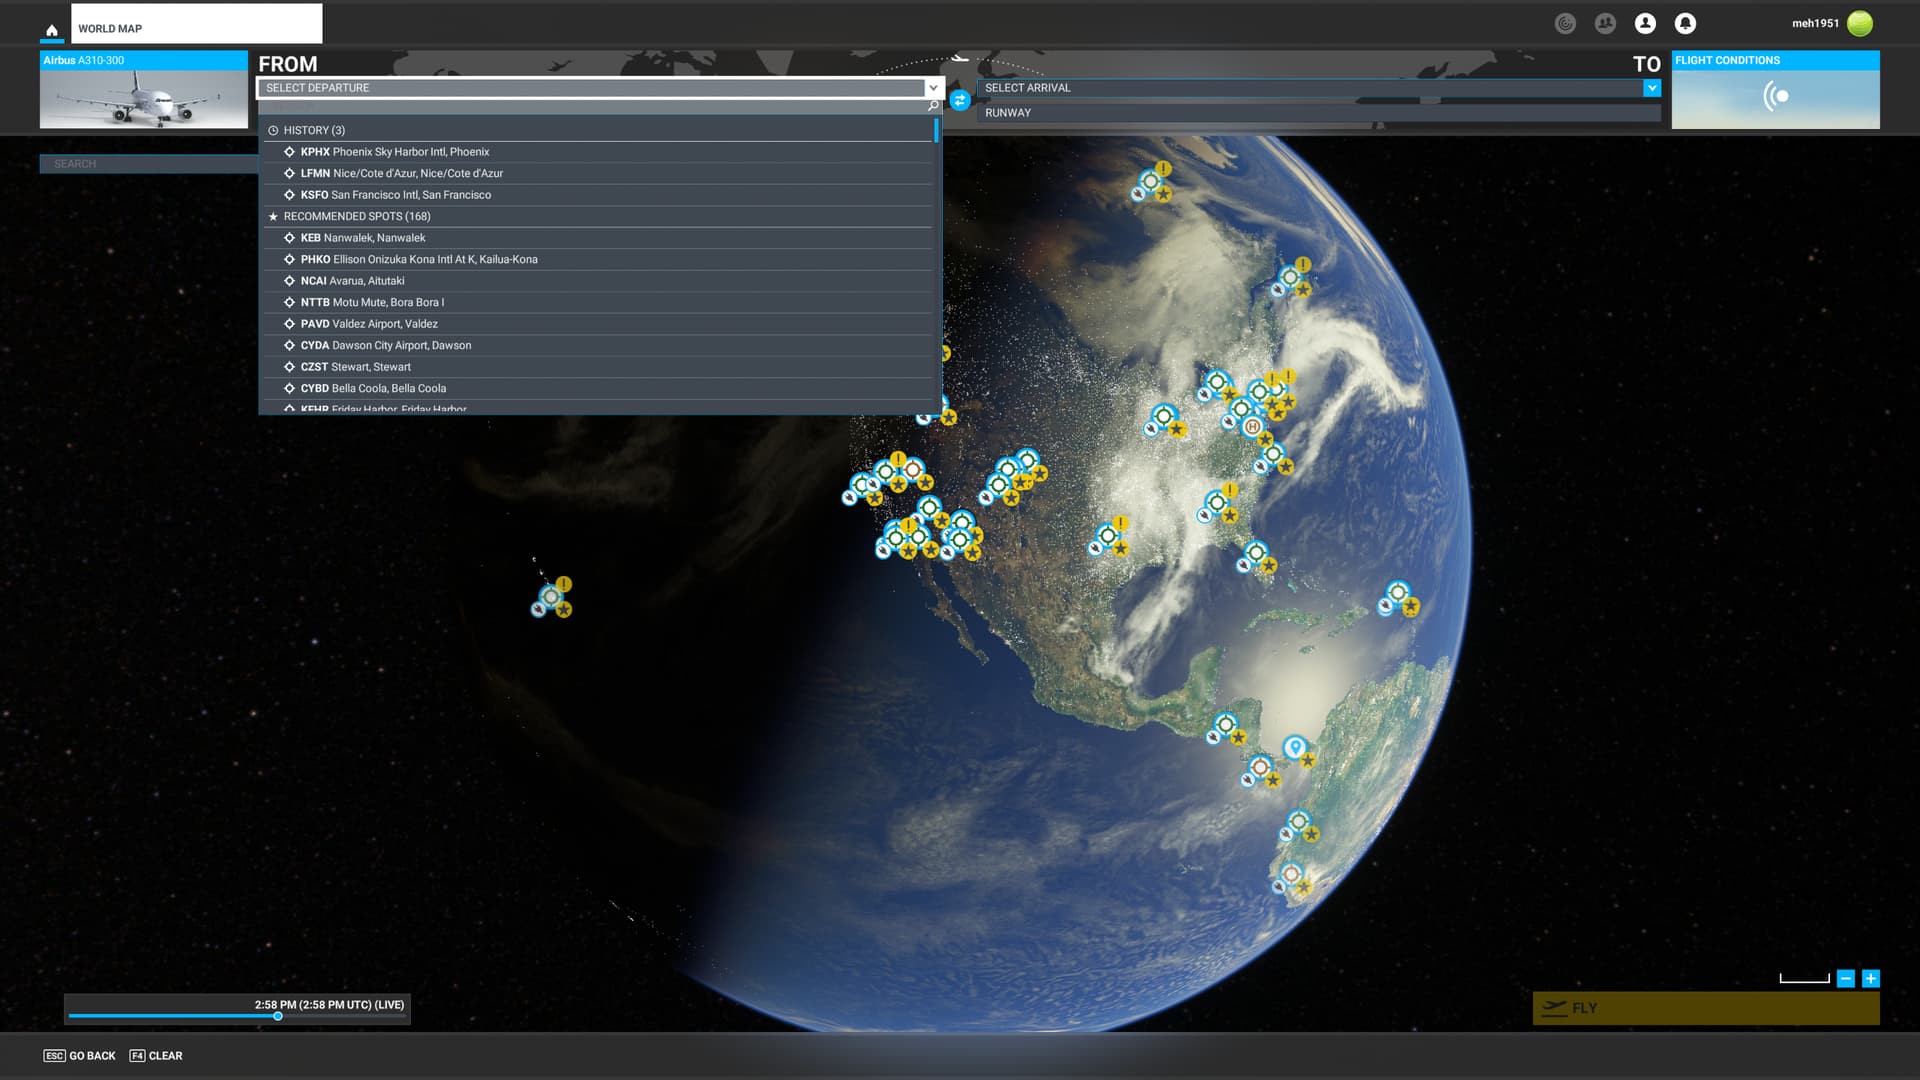Collapse the Select Departure dropdown arrow
1920x1080 pixels.
point(933,88)
